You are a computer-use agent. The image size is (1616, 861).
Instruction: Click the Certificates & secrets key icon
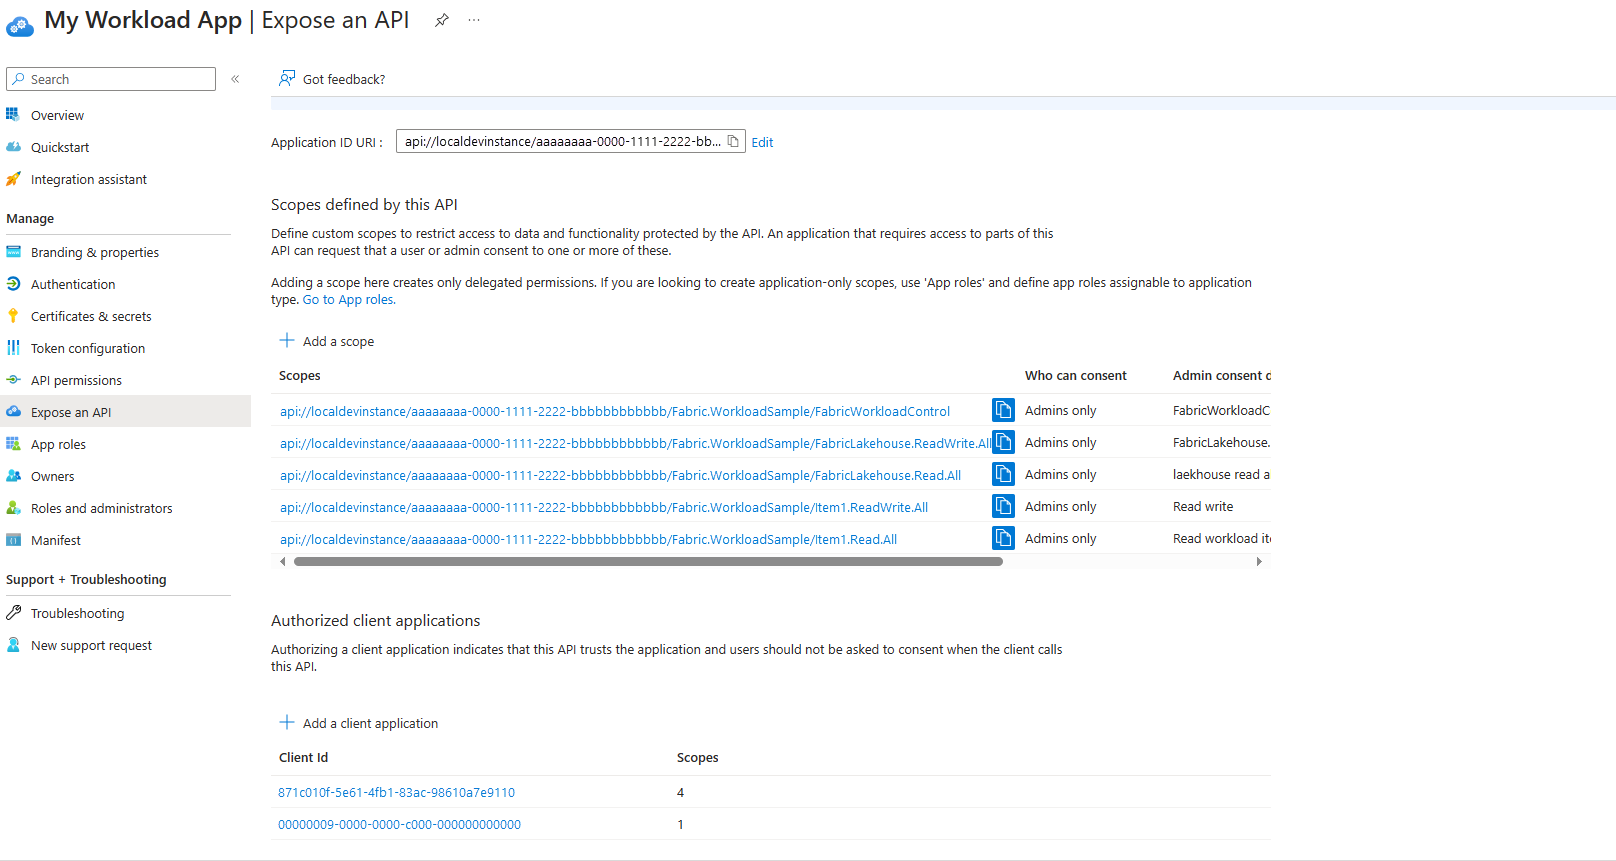pyautogui.click(x=13, y=315)
